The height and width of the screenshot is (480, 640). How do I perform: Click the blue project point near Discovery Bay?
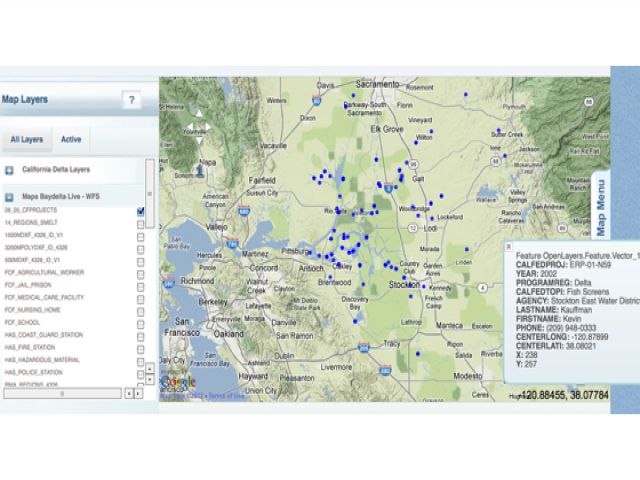tap(355, 322)
